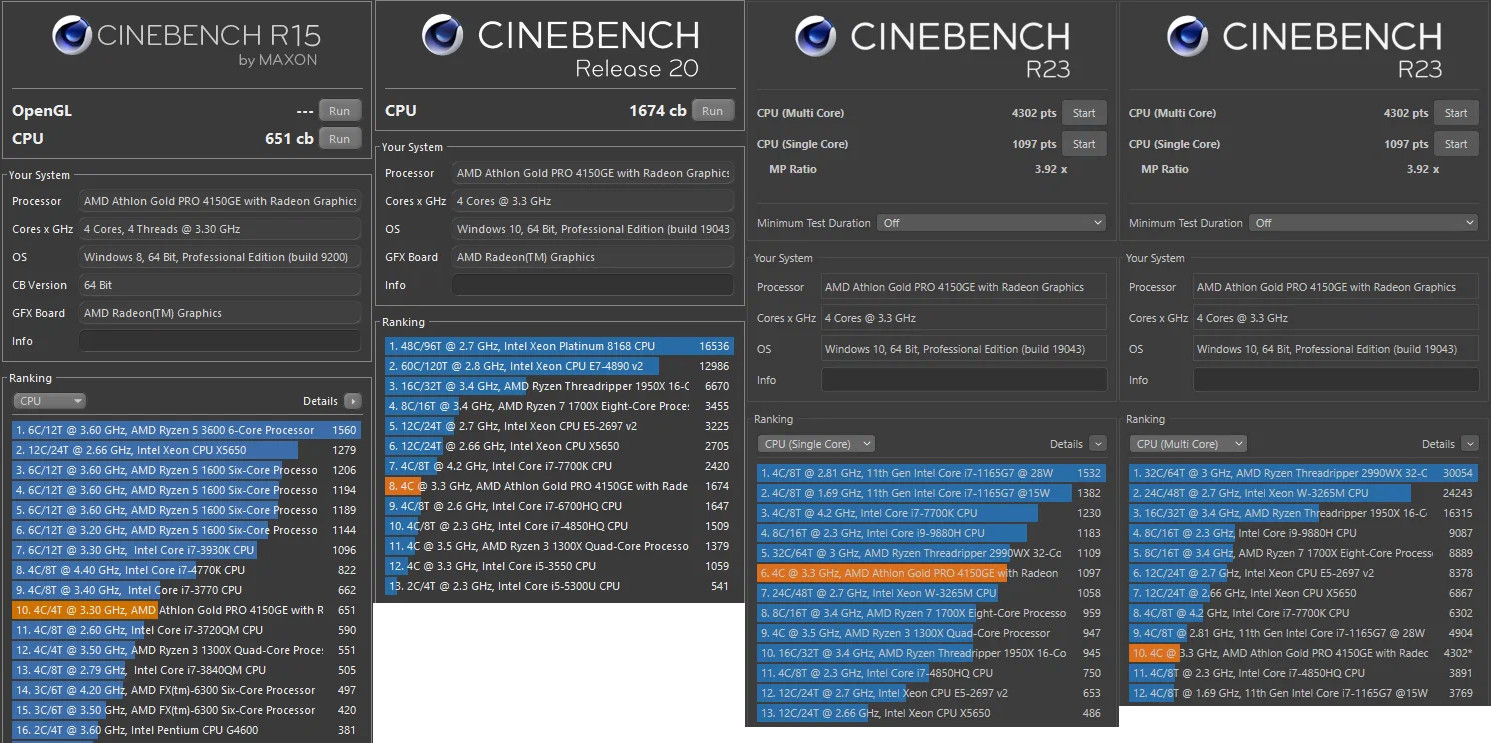The height and width of the screenshot is (743, 1491).
Task: Click CB Version '64 Bit' field in R15
Action: coord(219,285)
